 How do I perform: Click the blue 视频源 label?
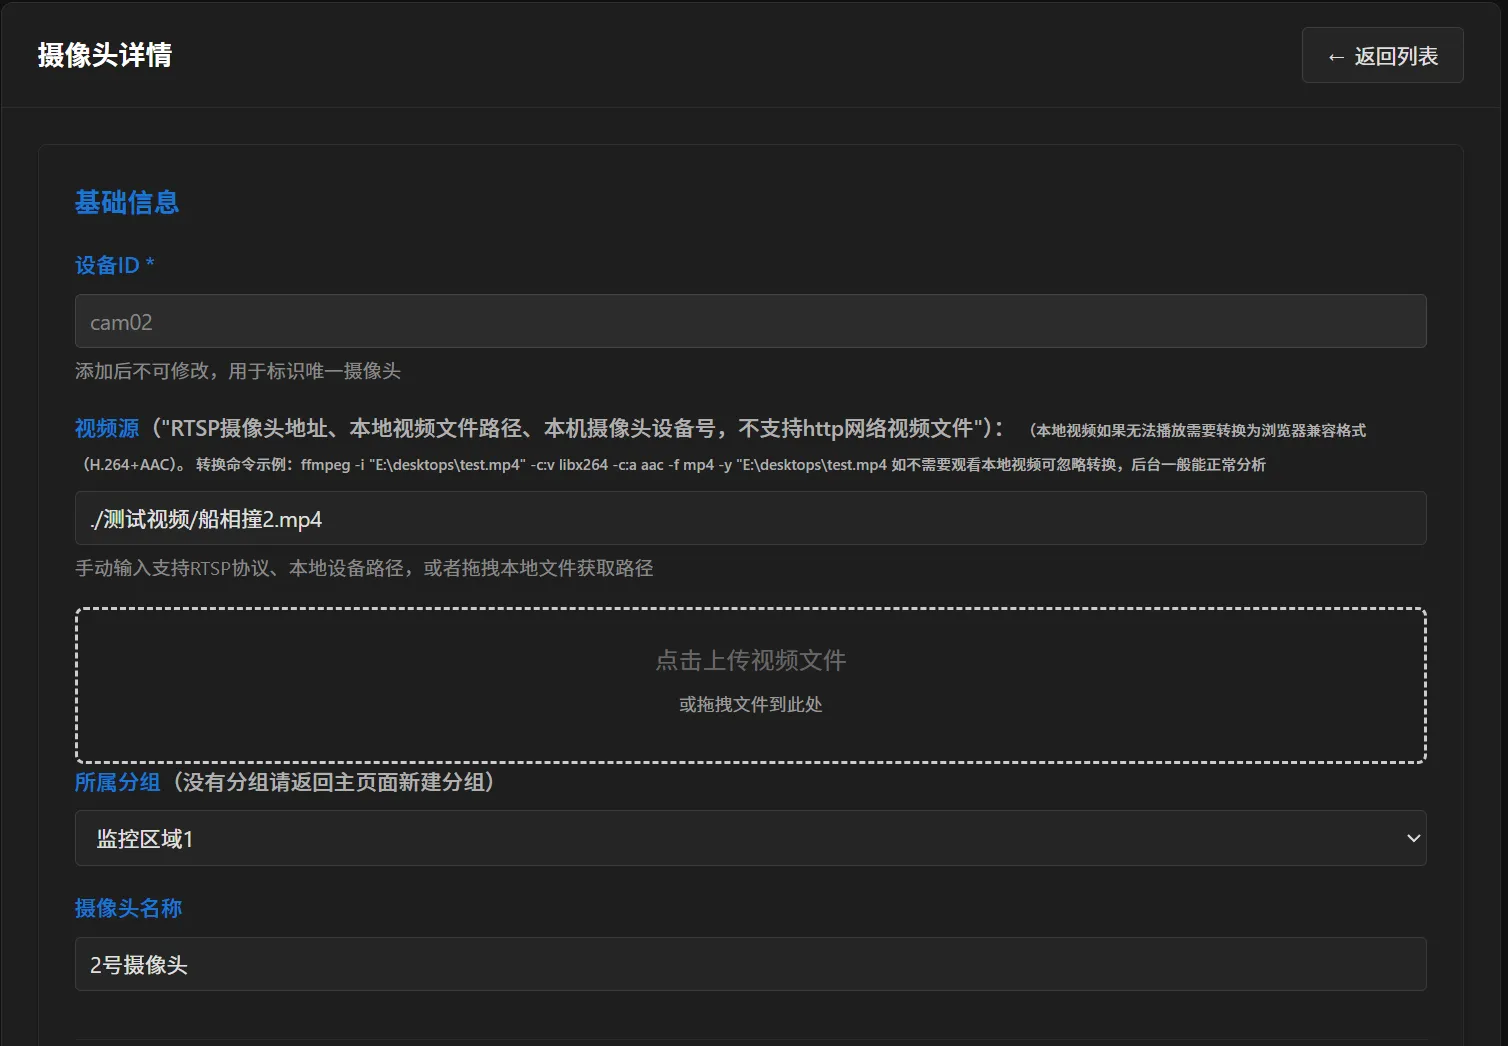pos(107,429)
